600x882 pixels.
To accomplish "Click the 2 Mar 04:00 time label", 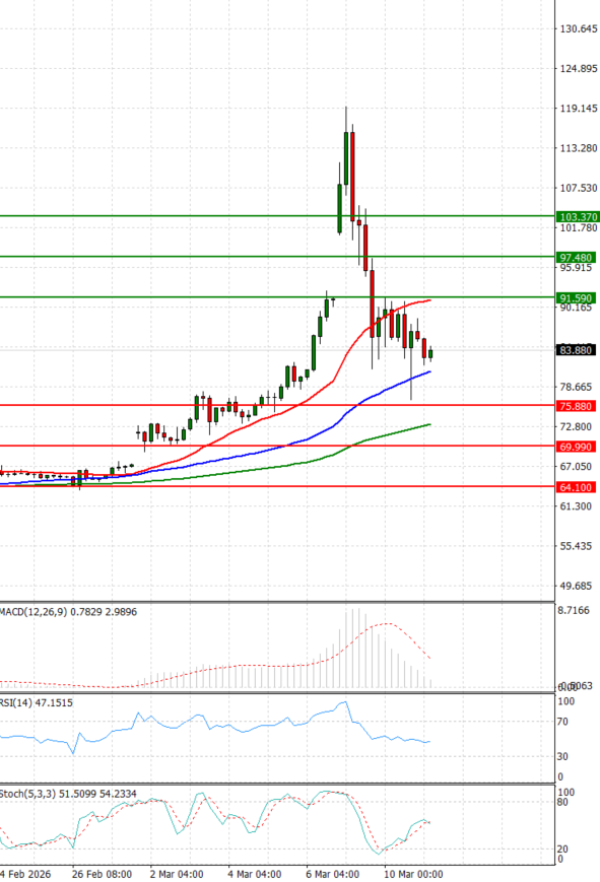I will 176,873.
